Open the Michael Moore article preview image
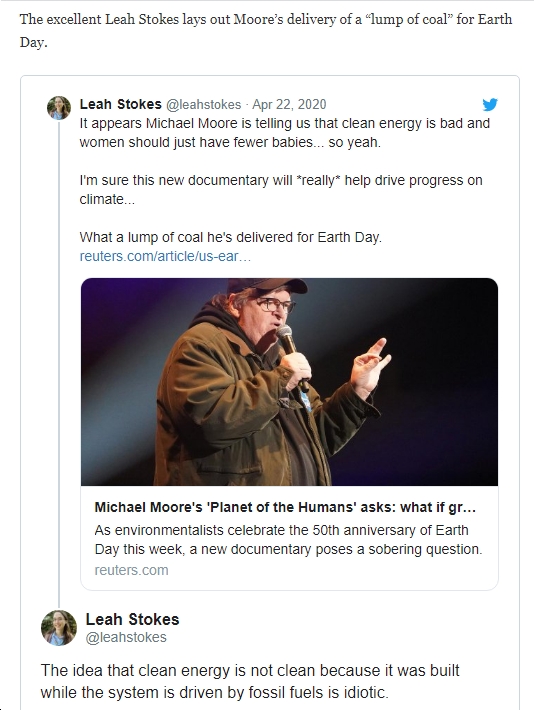534x710 pixels. pyautogui.click(x=289, y=382)
